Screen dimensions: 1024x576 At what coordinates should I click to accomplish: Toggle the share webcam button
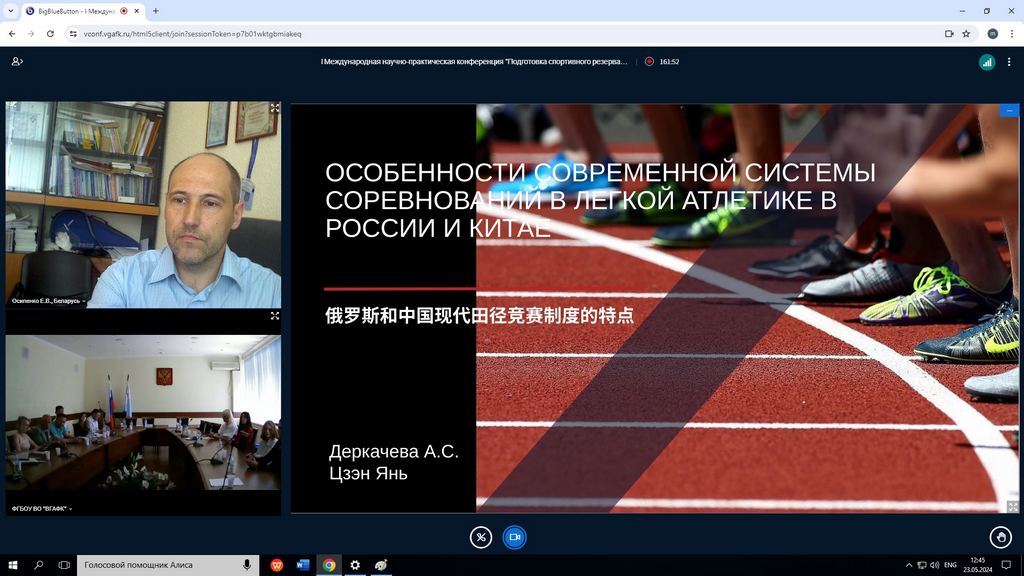tap(514, 537)
